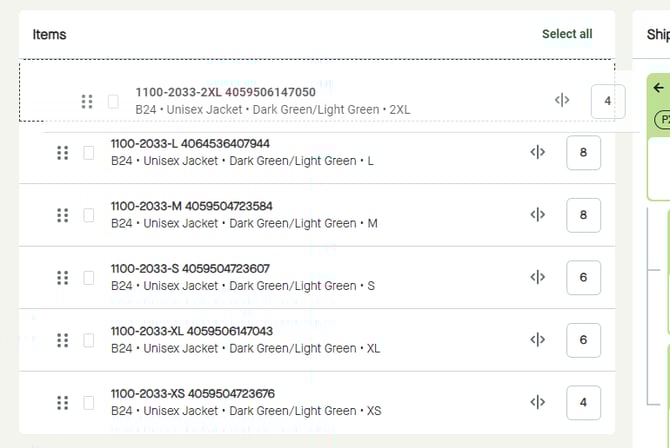Click quantity field for 1100-2033-L item
The width and height of the screenshot is (670, 448).
pyautogui.click(x=583, y=152)
